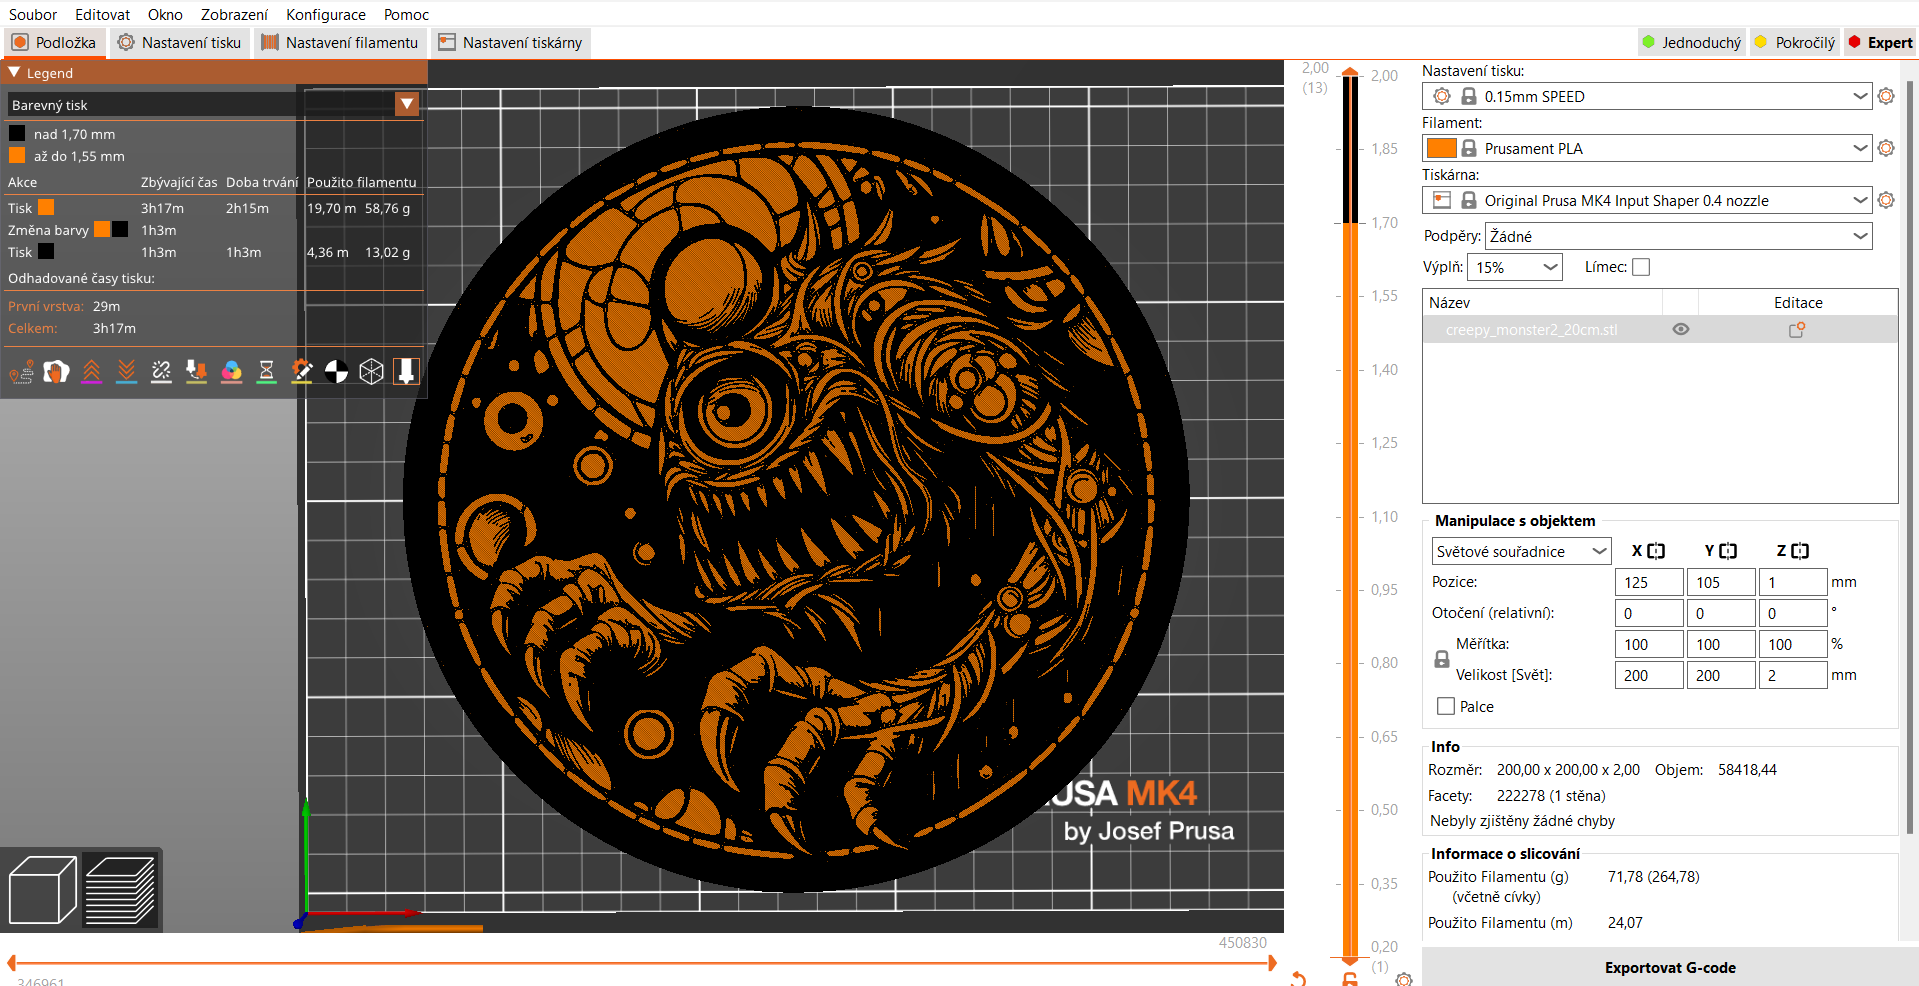
Task: Enable the Límec (brim) checkbox
Action: pos(1641,267)
